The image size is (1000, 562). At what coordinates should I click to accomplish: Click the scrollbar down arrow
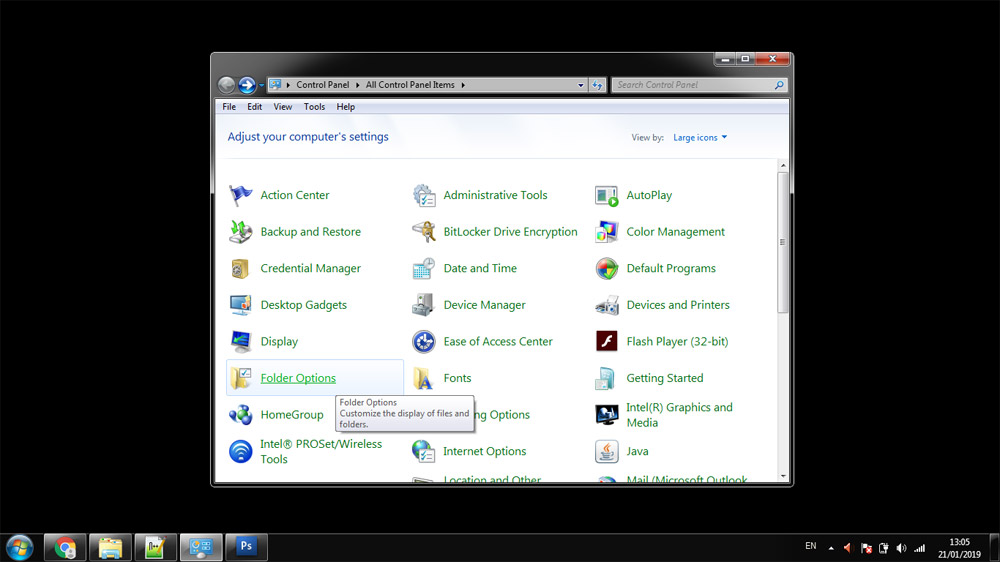(x=783, y=476)
